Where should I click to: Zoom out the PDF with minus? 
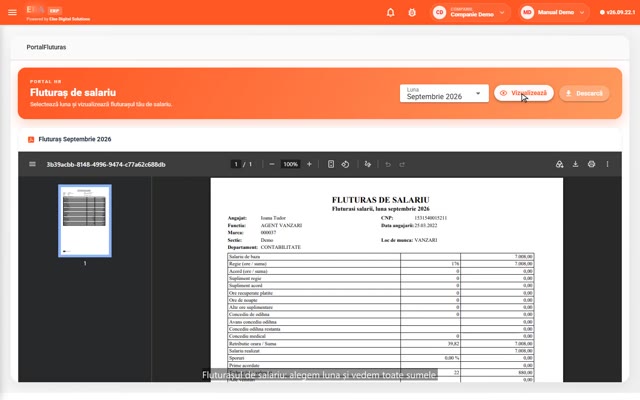pos(272,164)
